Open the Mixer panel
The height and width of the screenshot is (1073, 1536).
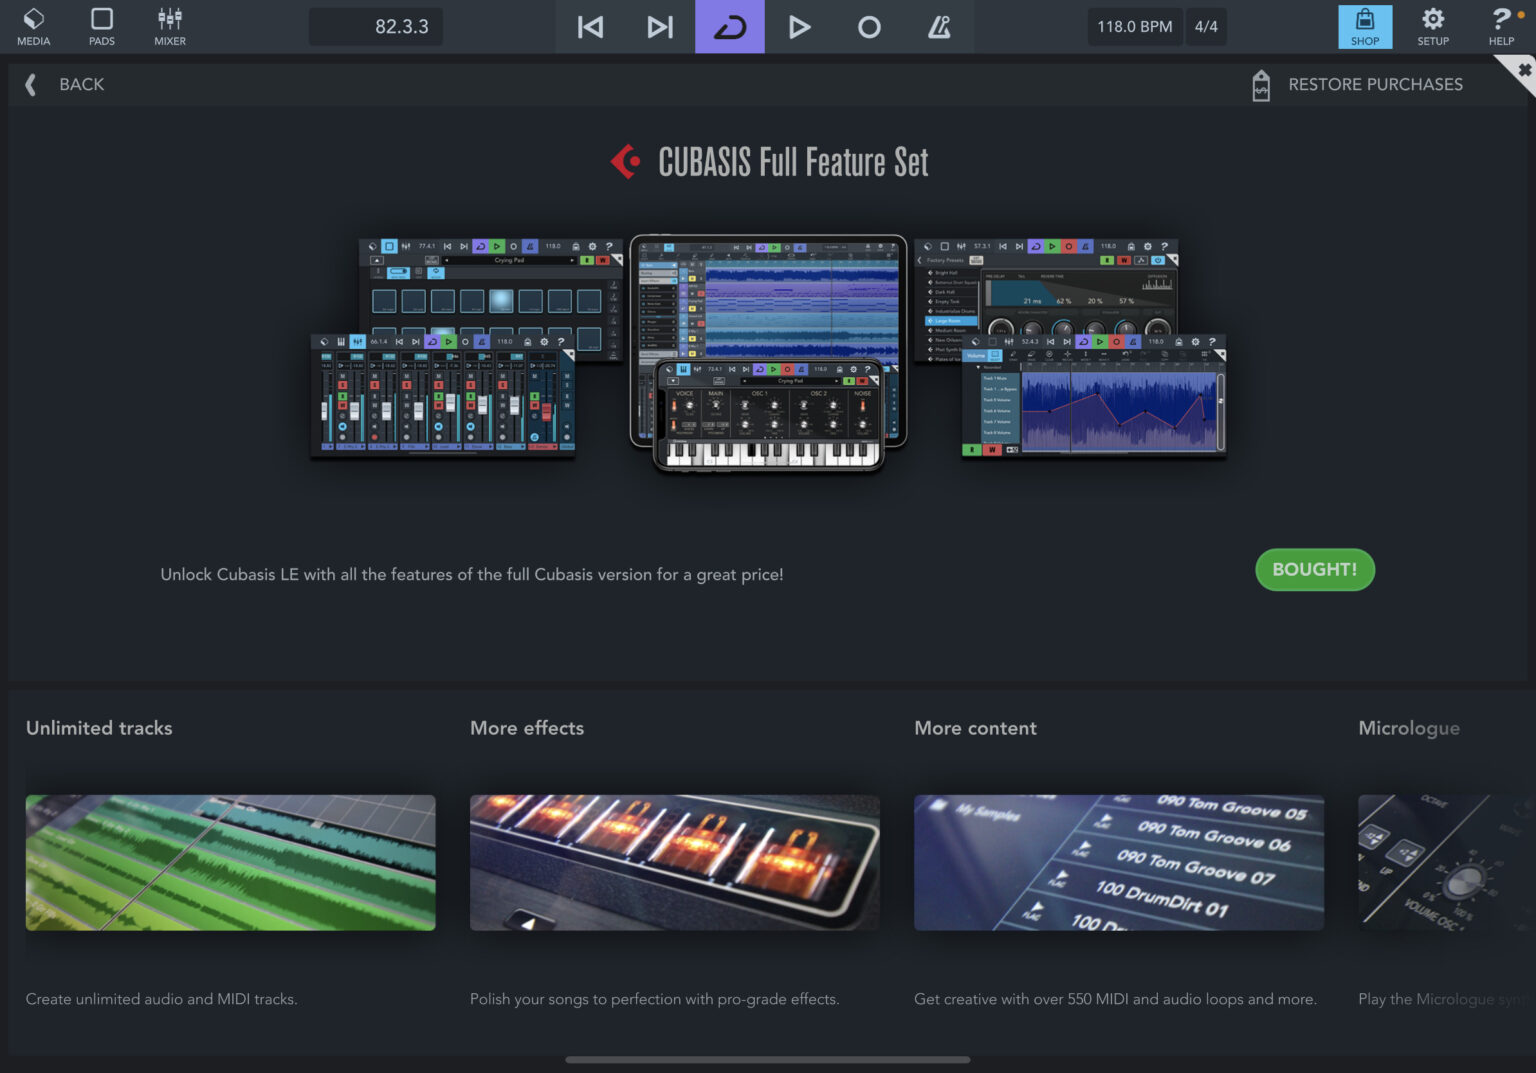(170, 27)
